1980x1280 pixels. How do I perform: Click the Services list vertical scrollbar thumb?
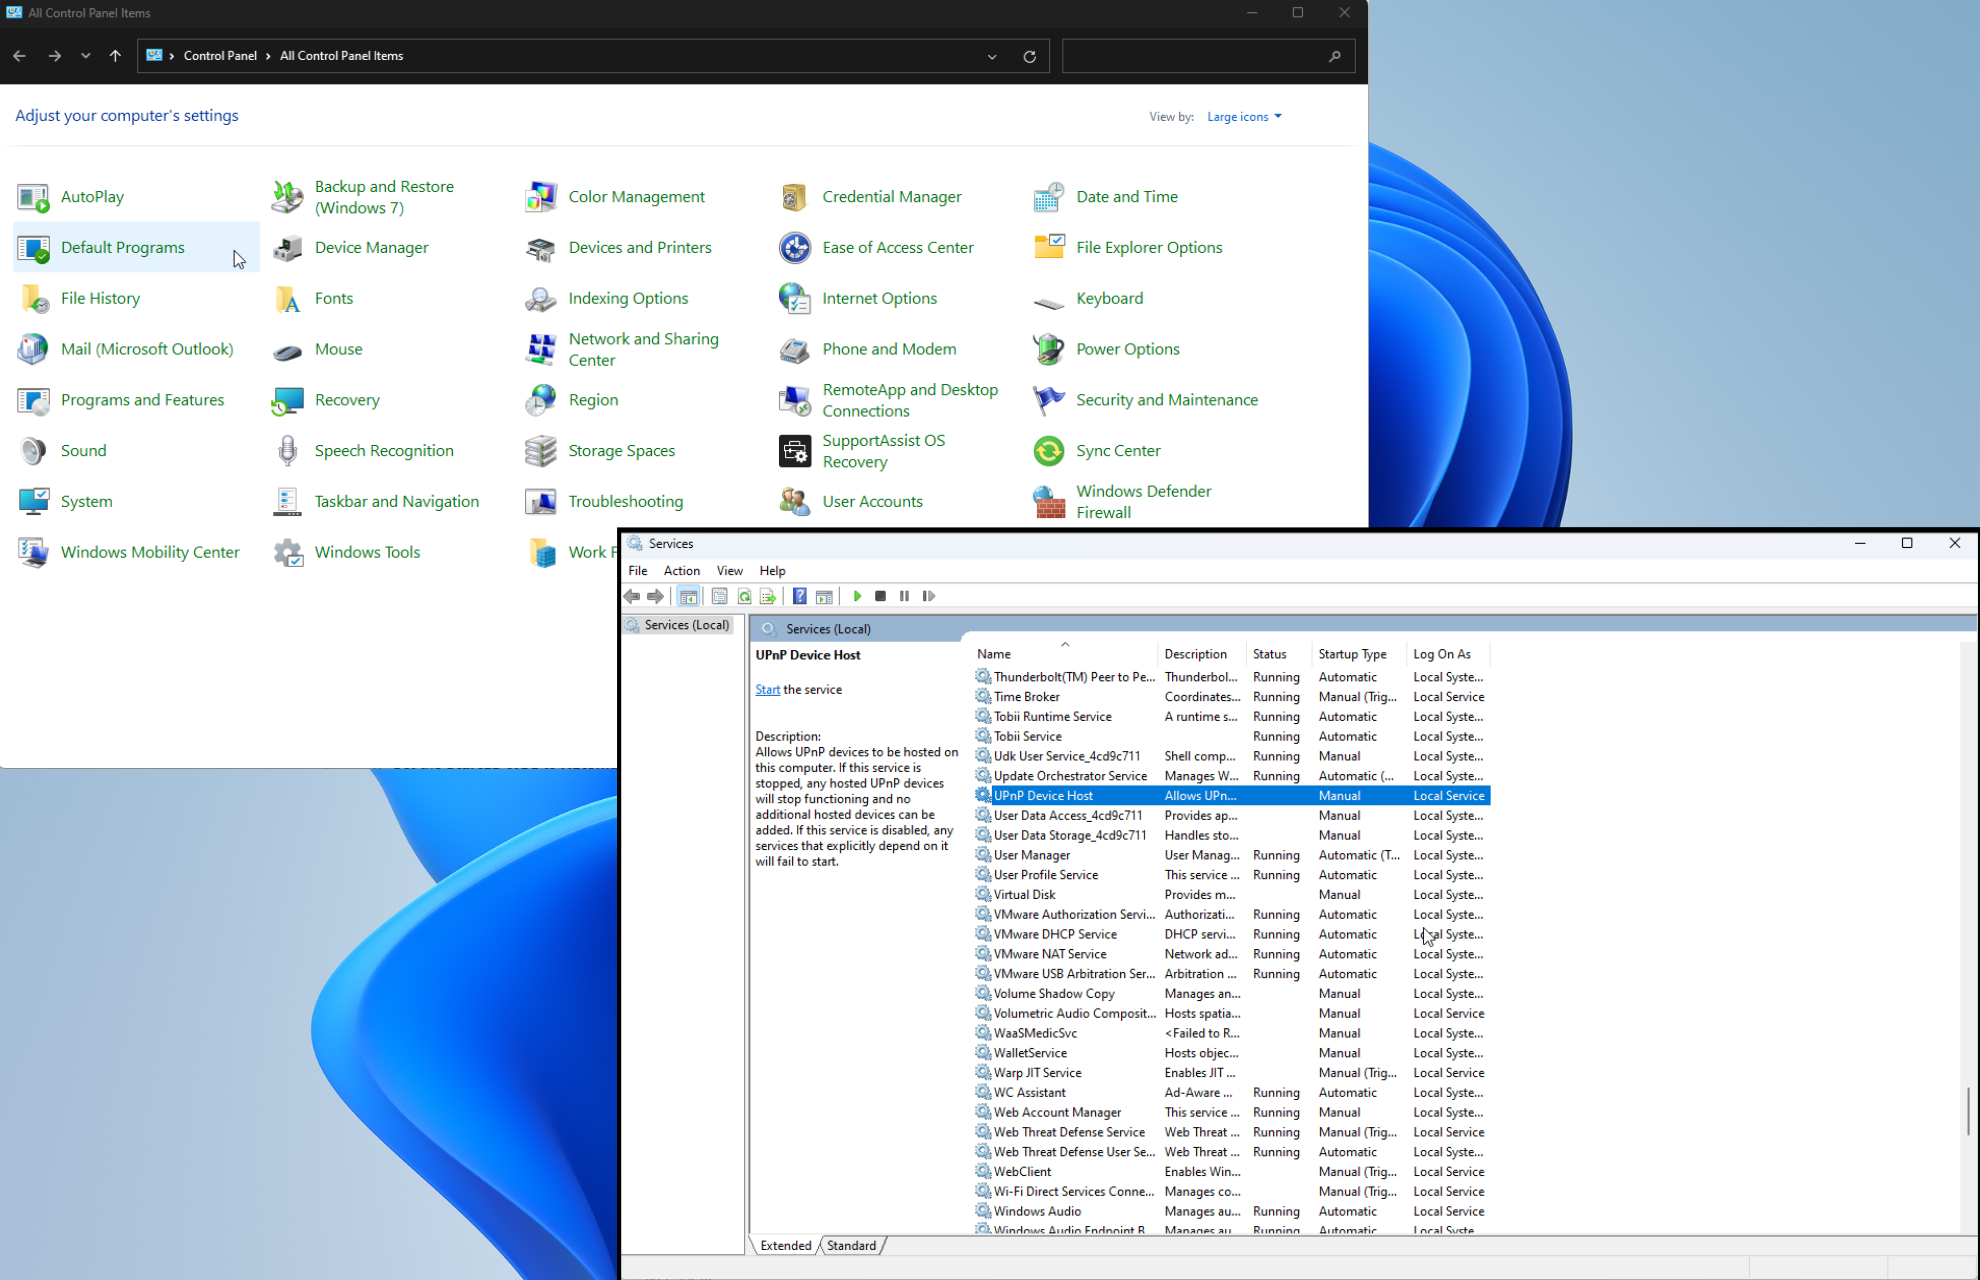click(1968, 1111)
